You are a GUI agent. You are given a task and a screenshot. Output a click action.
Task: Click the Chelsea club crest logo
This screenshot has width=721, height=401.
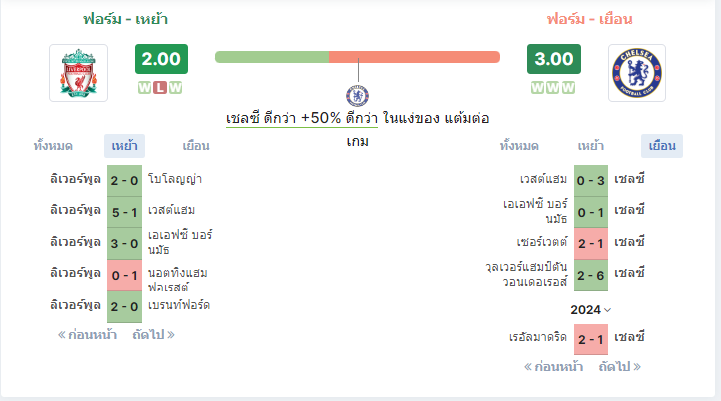pyautogui.click(x=637, y=73)
